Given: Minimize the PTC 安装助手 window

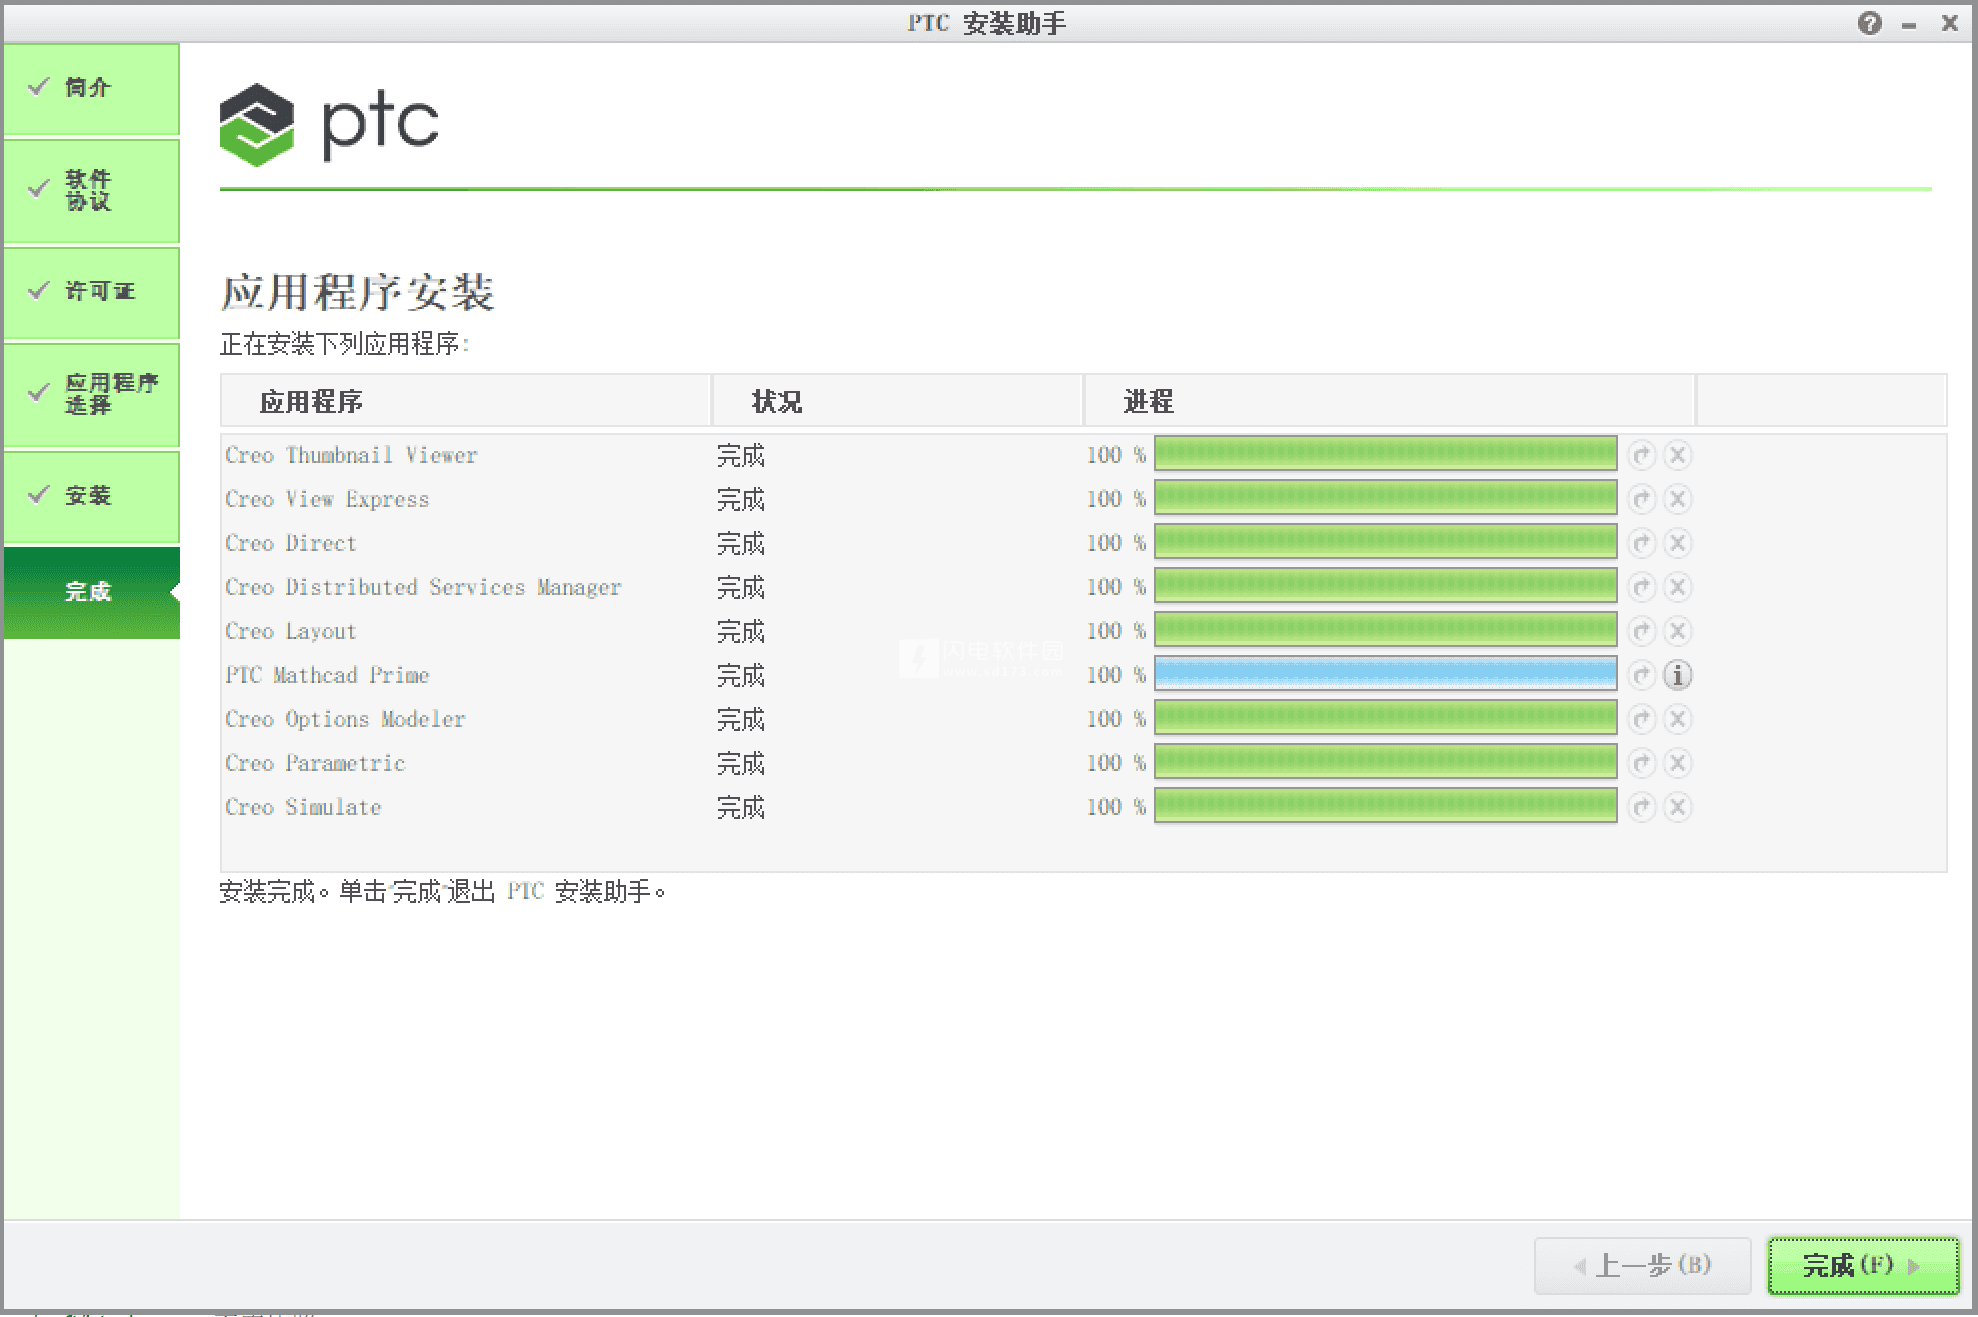Looking at the screenshot, I should 1909,24.
